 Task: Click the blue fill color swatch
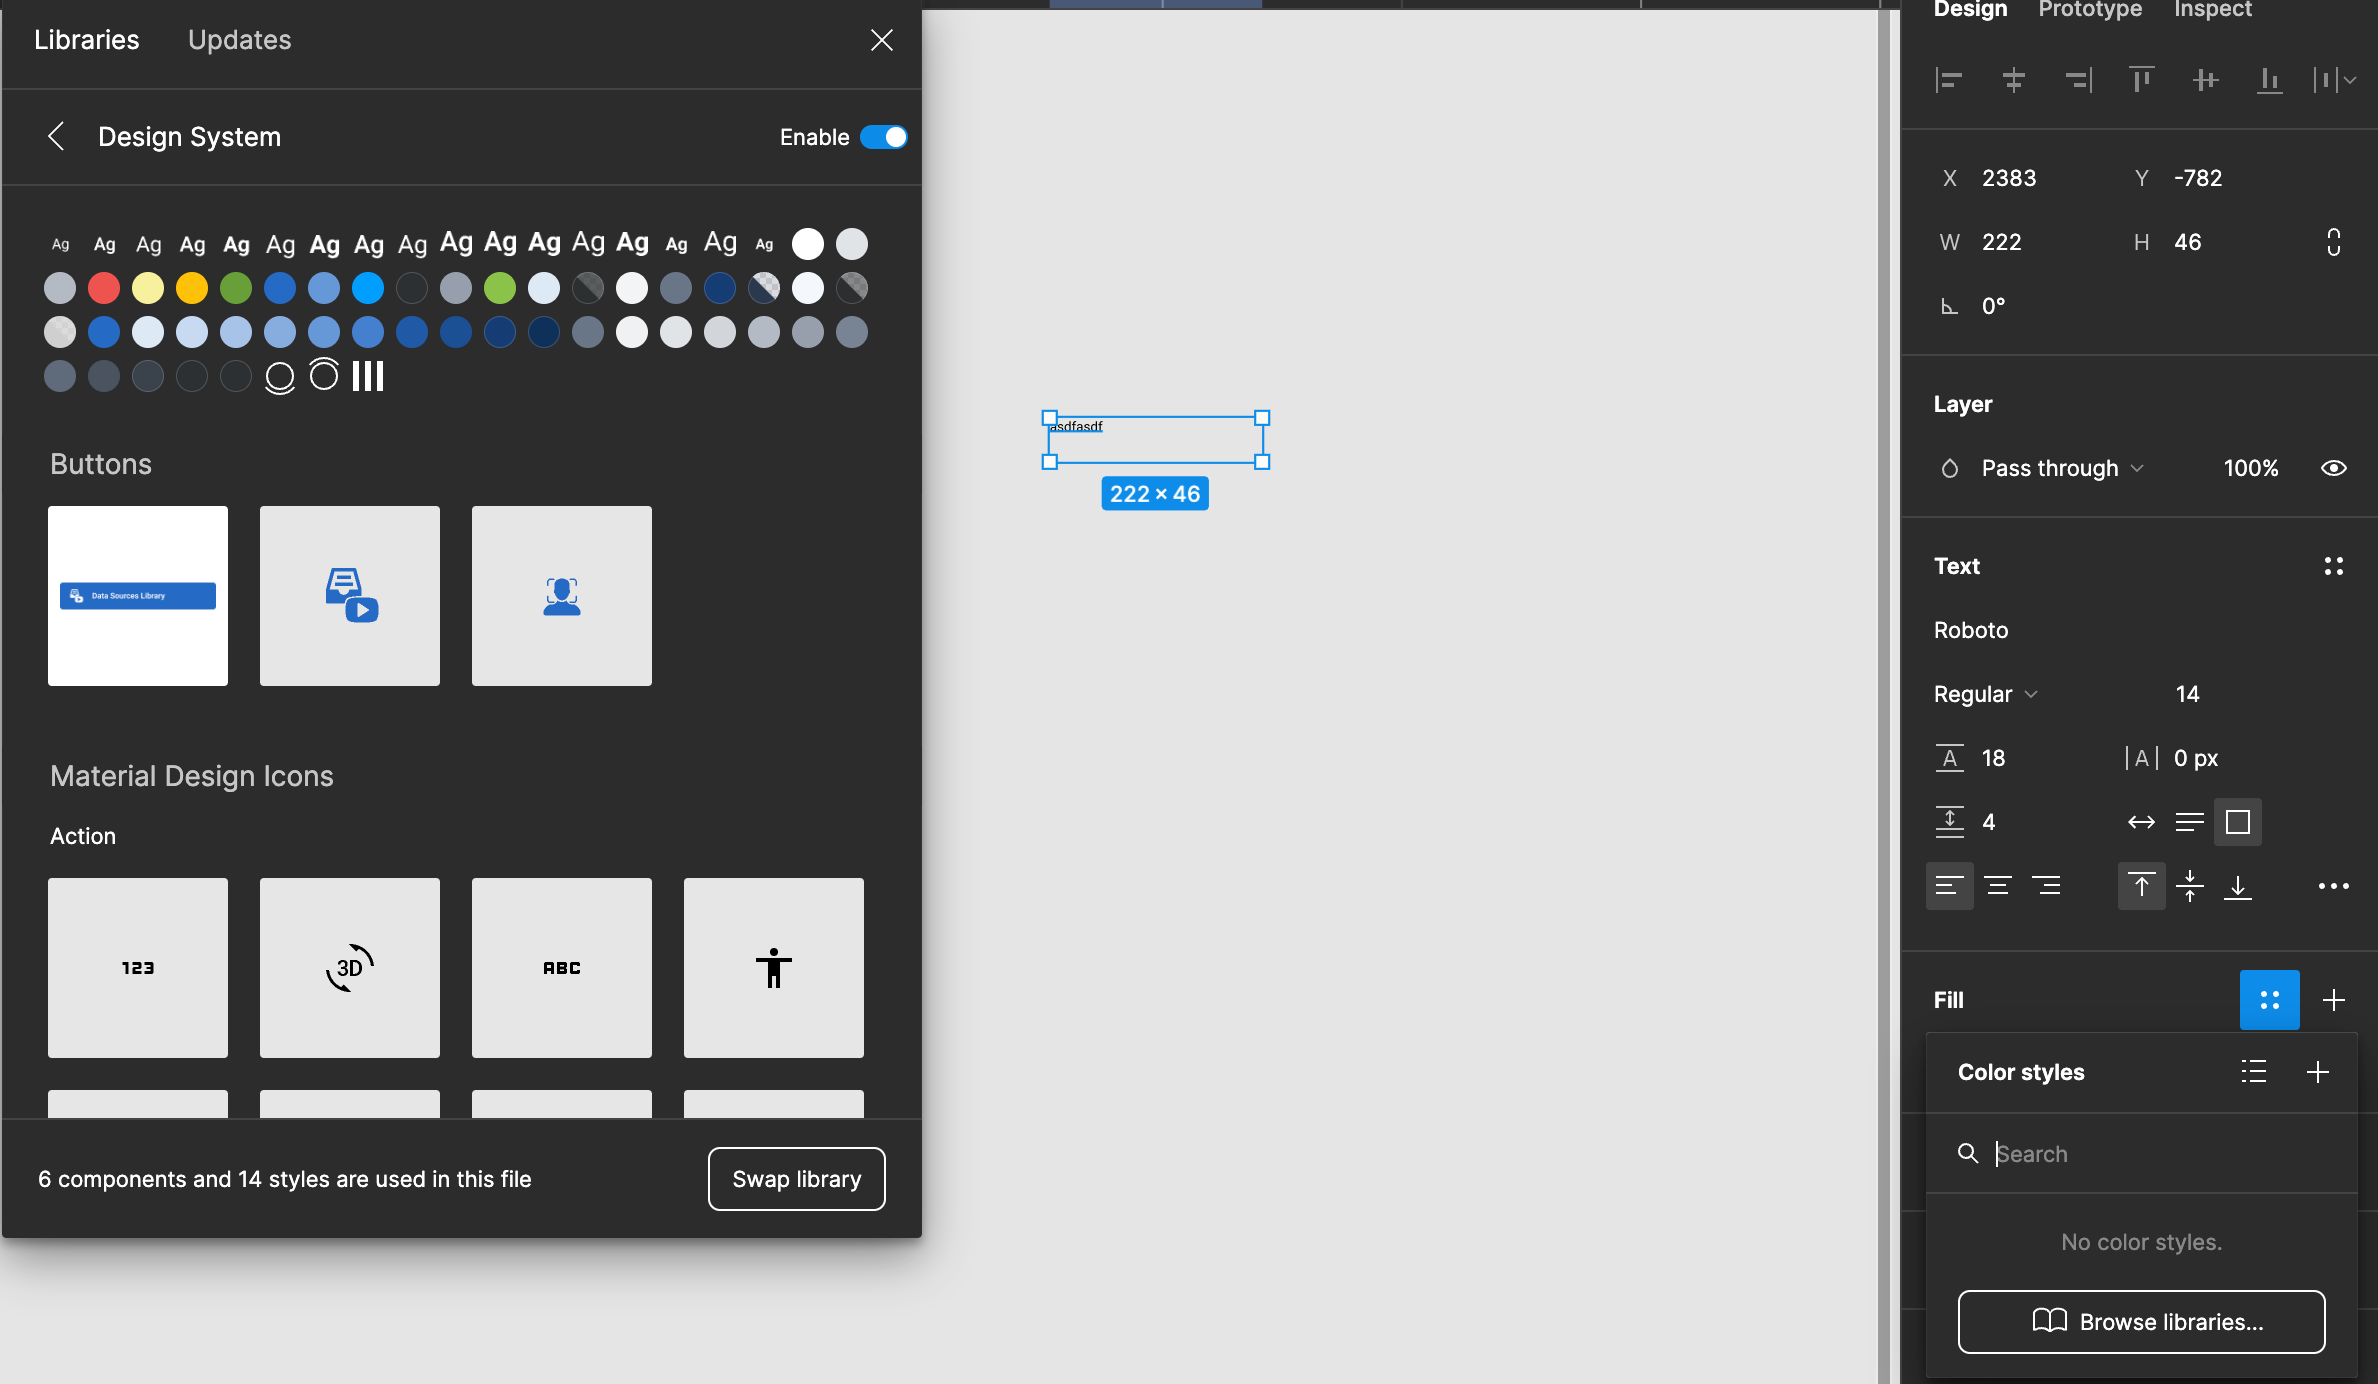click(x=2269, y=1000)
